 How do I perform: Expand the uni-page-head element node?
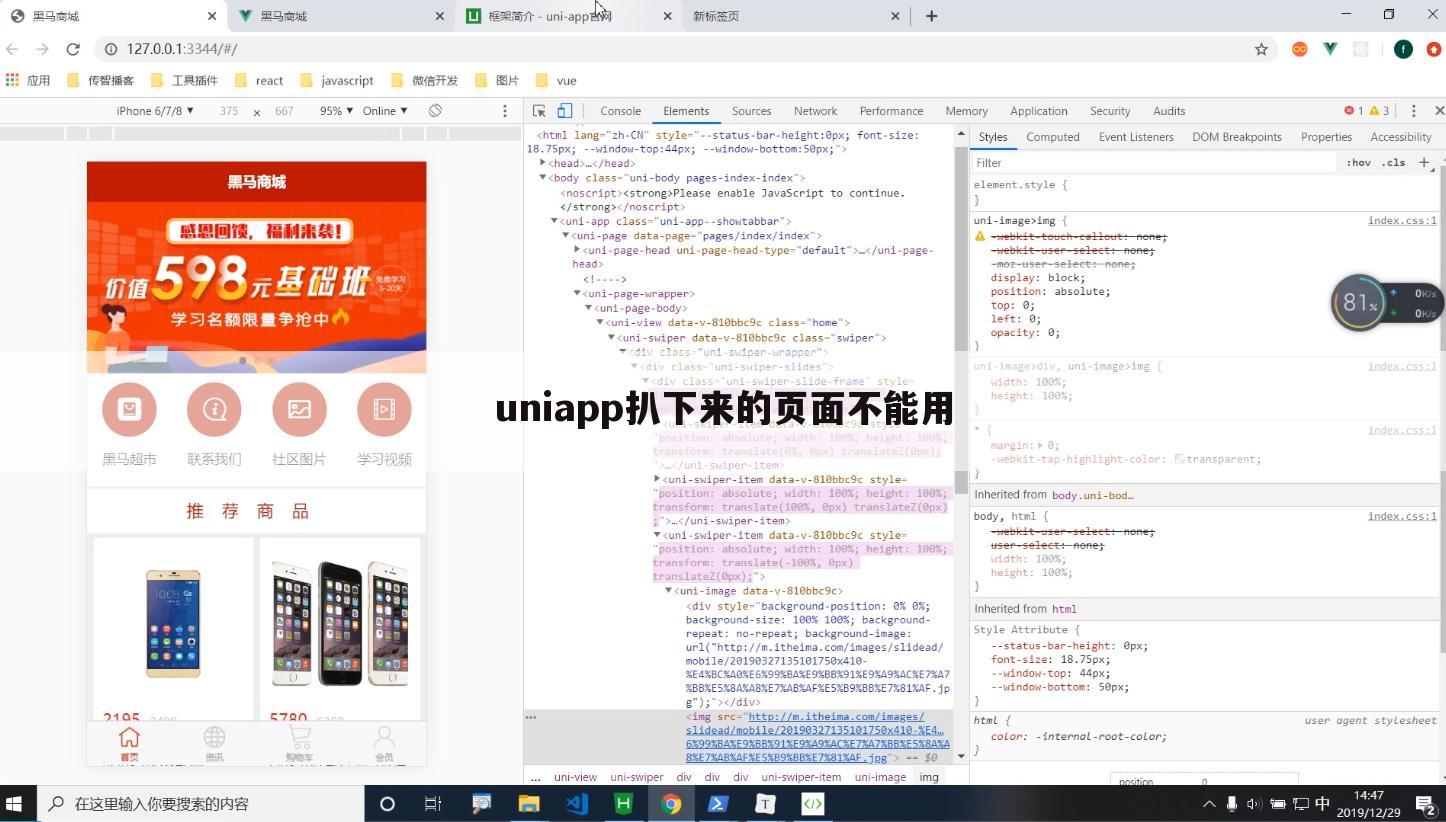[x=577, y=250]
